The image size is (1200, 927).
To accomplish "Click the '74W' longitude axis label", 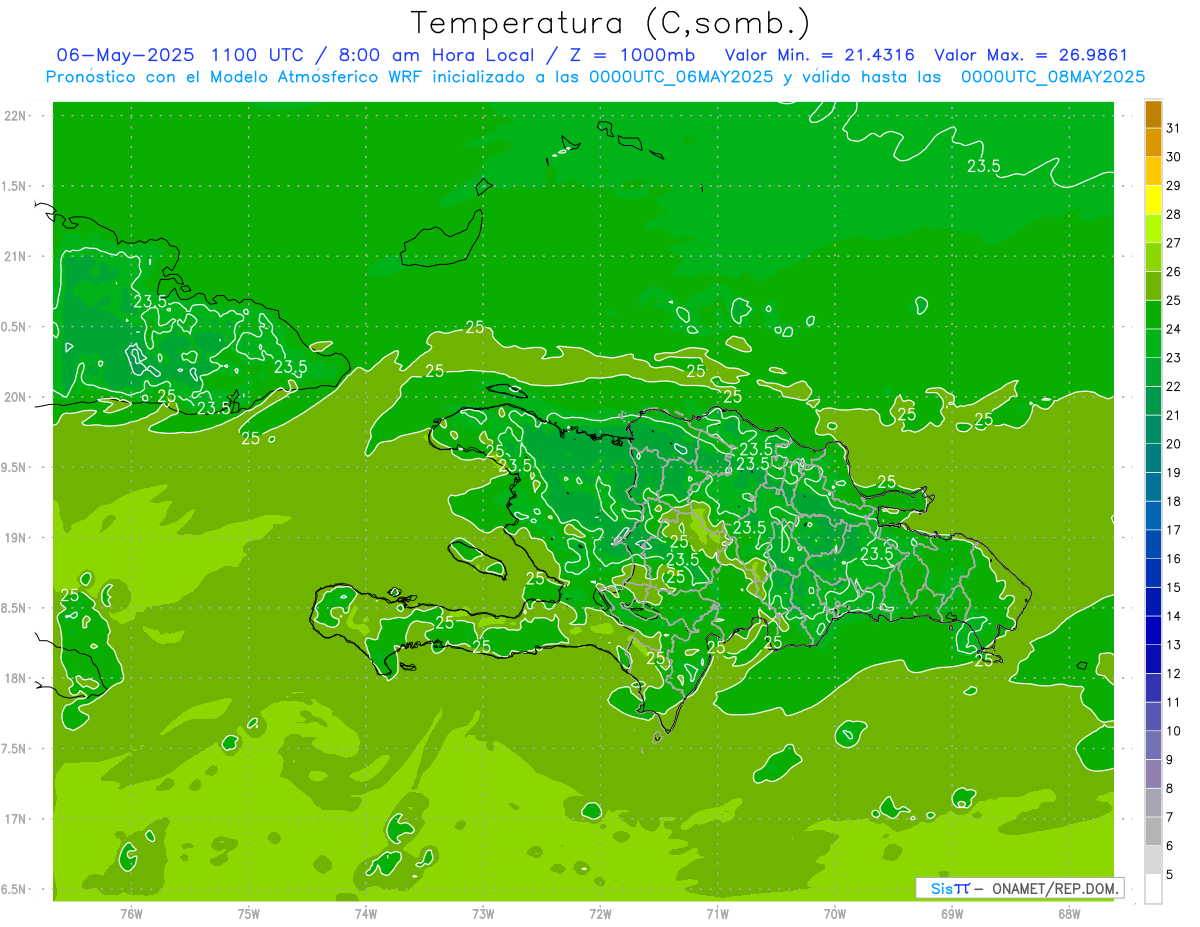I will pyautogui.click(x=366, y=914).
